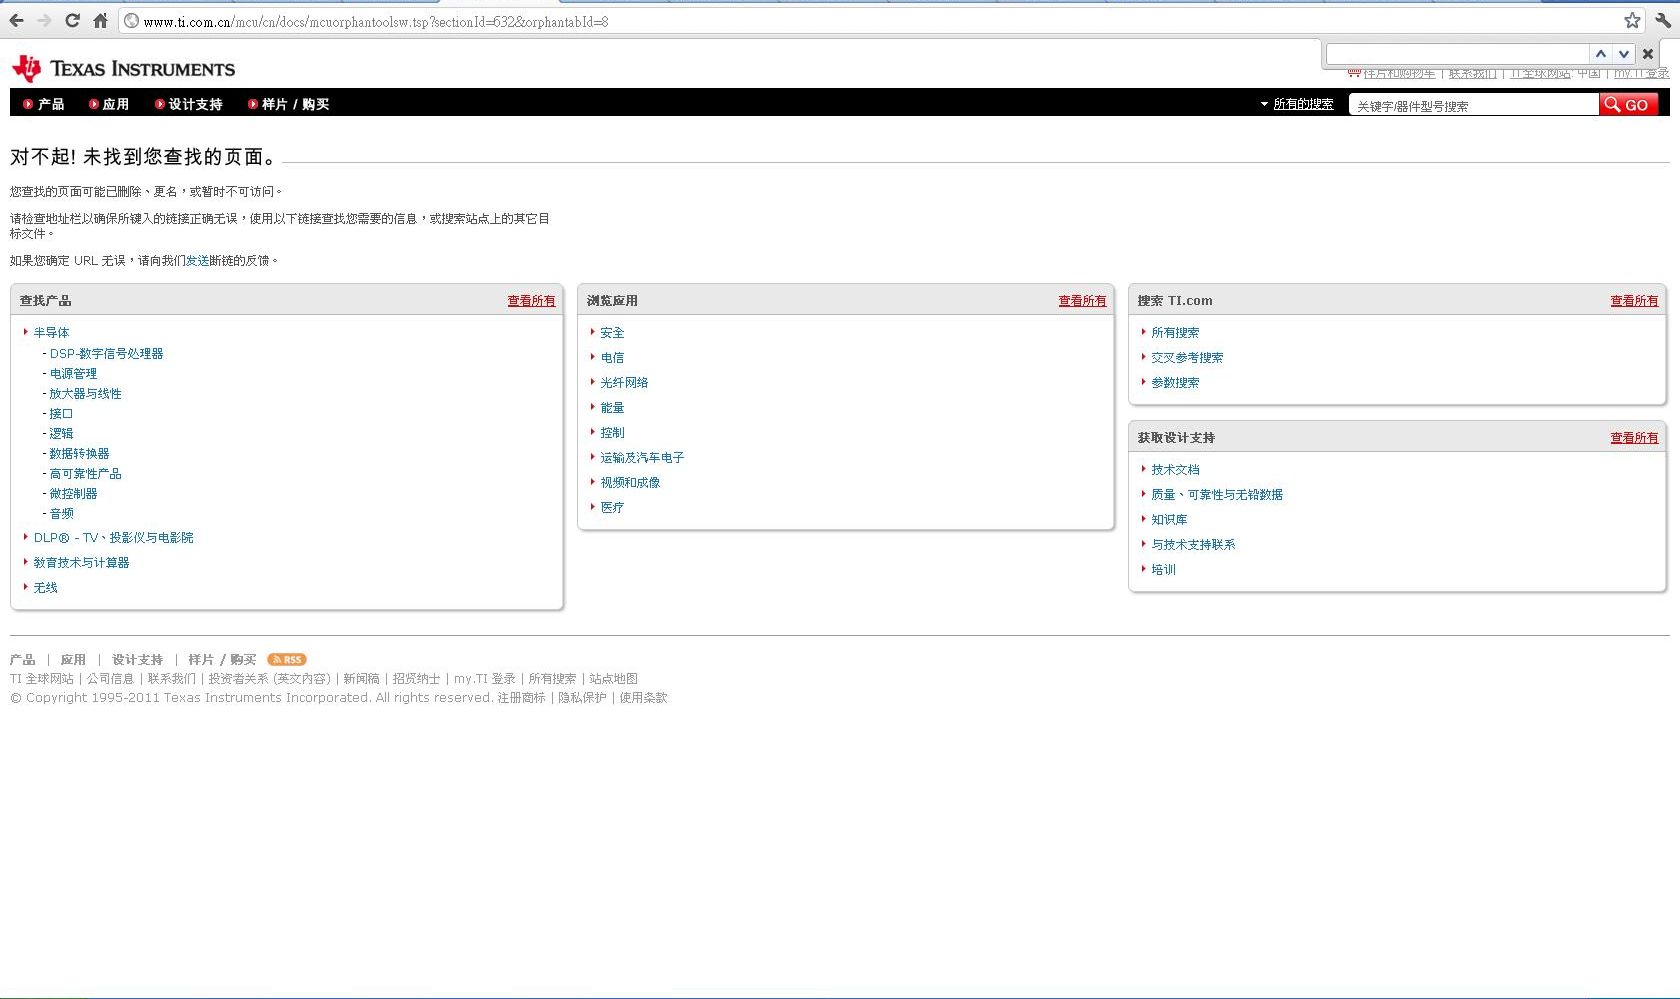Viewport: 1680px width, 999px height.
Task: Click the keyword/part number search field
Action: [1473, 105]
